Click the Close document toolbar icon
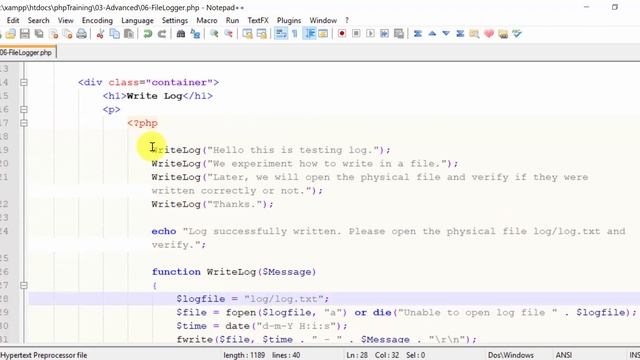This screenshot has width=640, height=360. click(53, 34)
